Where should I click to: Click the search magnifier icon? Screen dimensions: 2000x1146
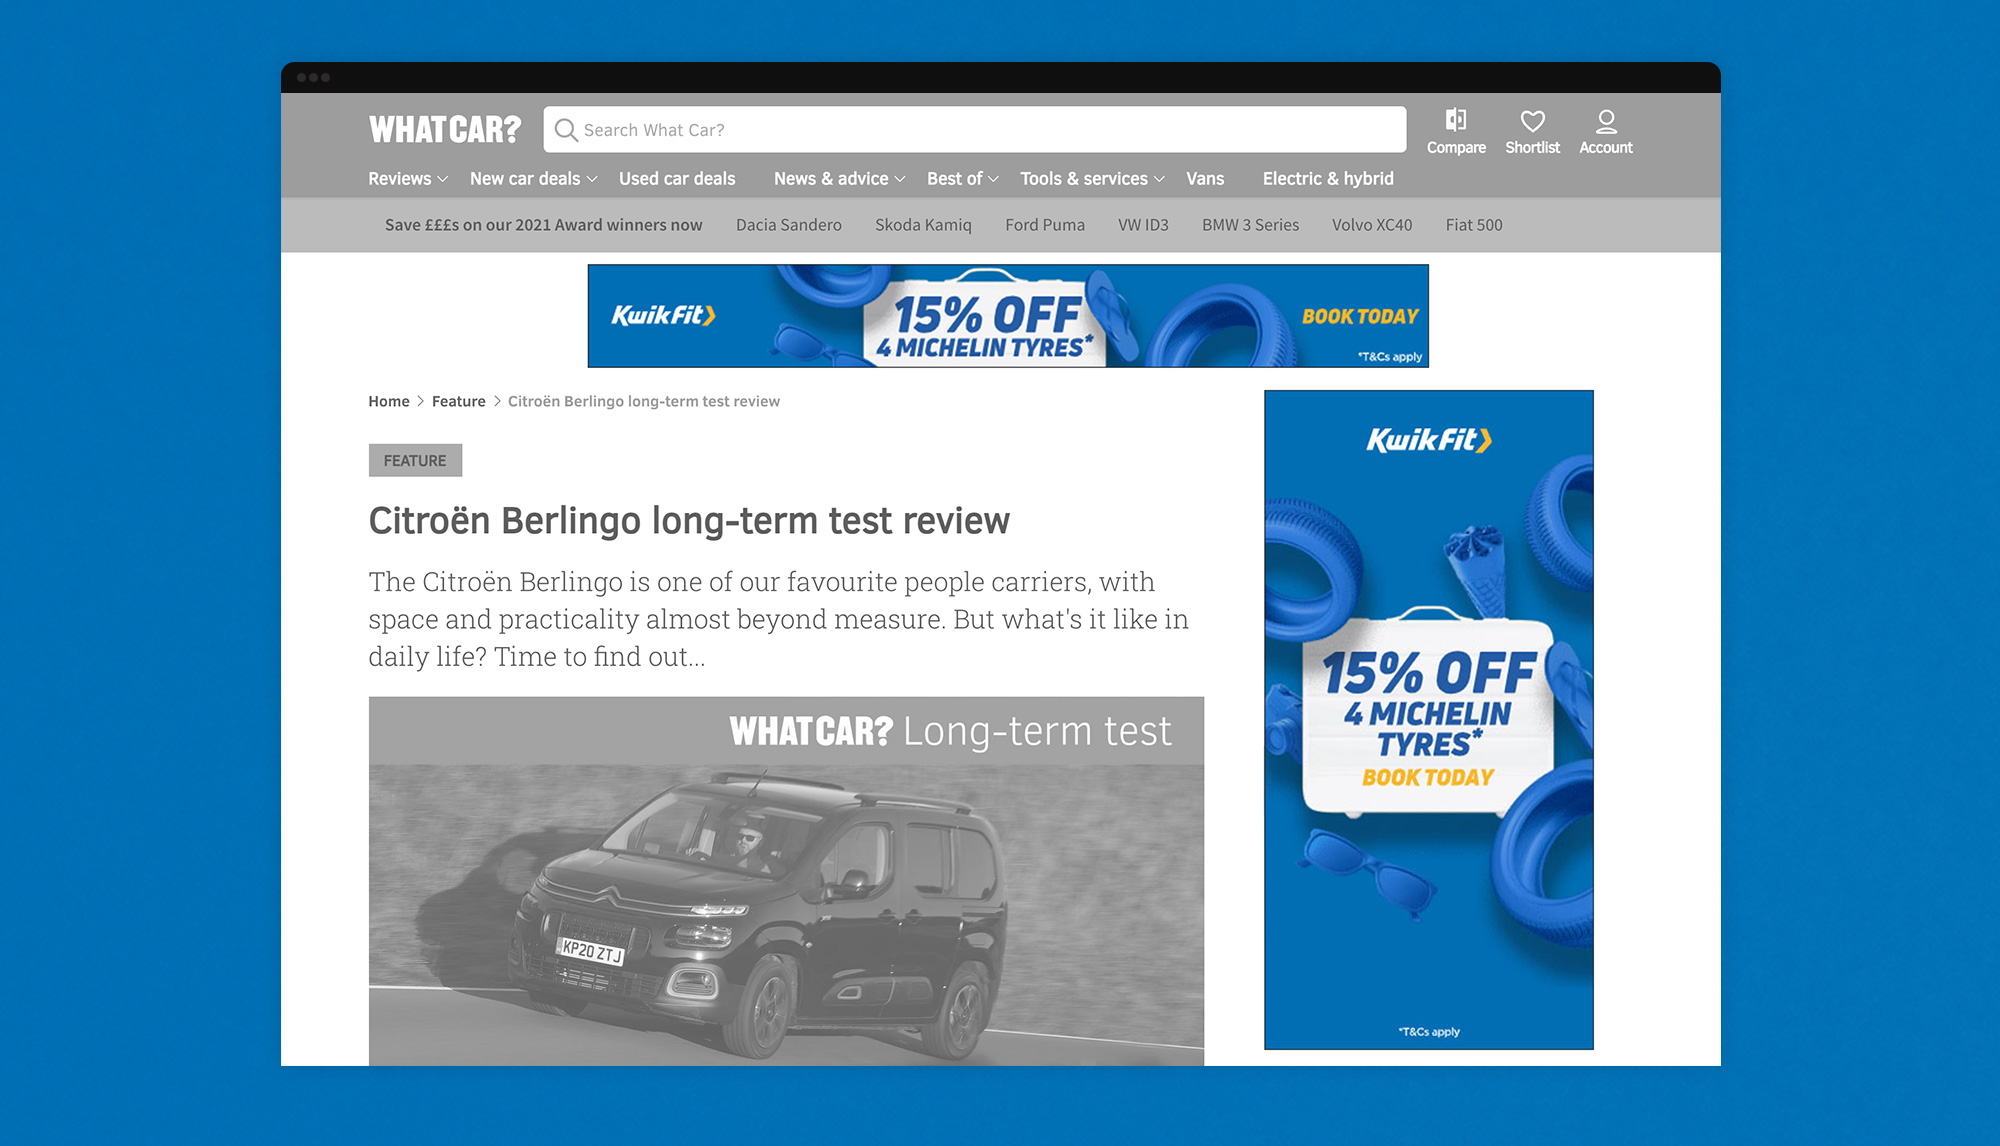coord(566,130)
